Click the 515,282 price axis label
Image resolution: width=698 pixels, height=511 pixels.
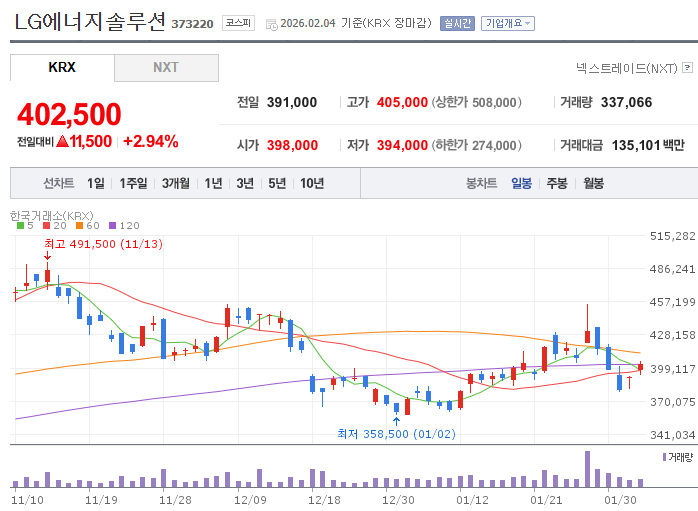coord(673,236)
